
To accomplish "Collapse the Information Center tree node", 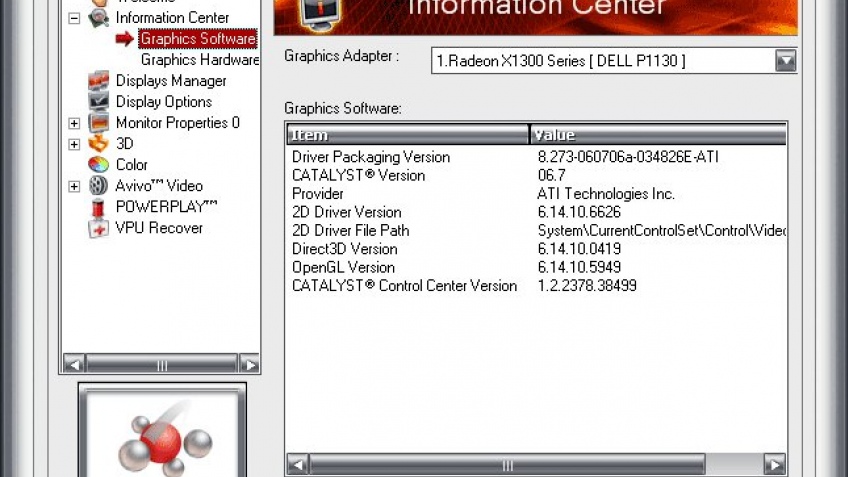I will coord(74,18).
